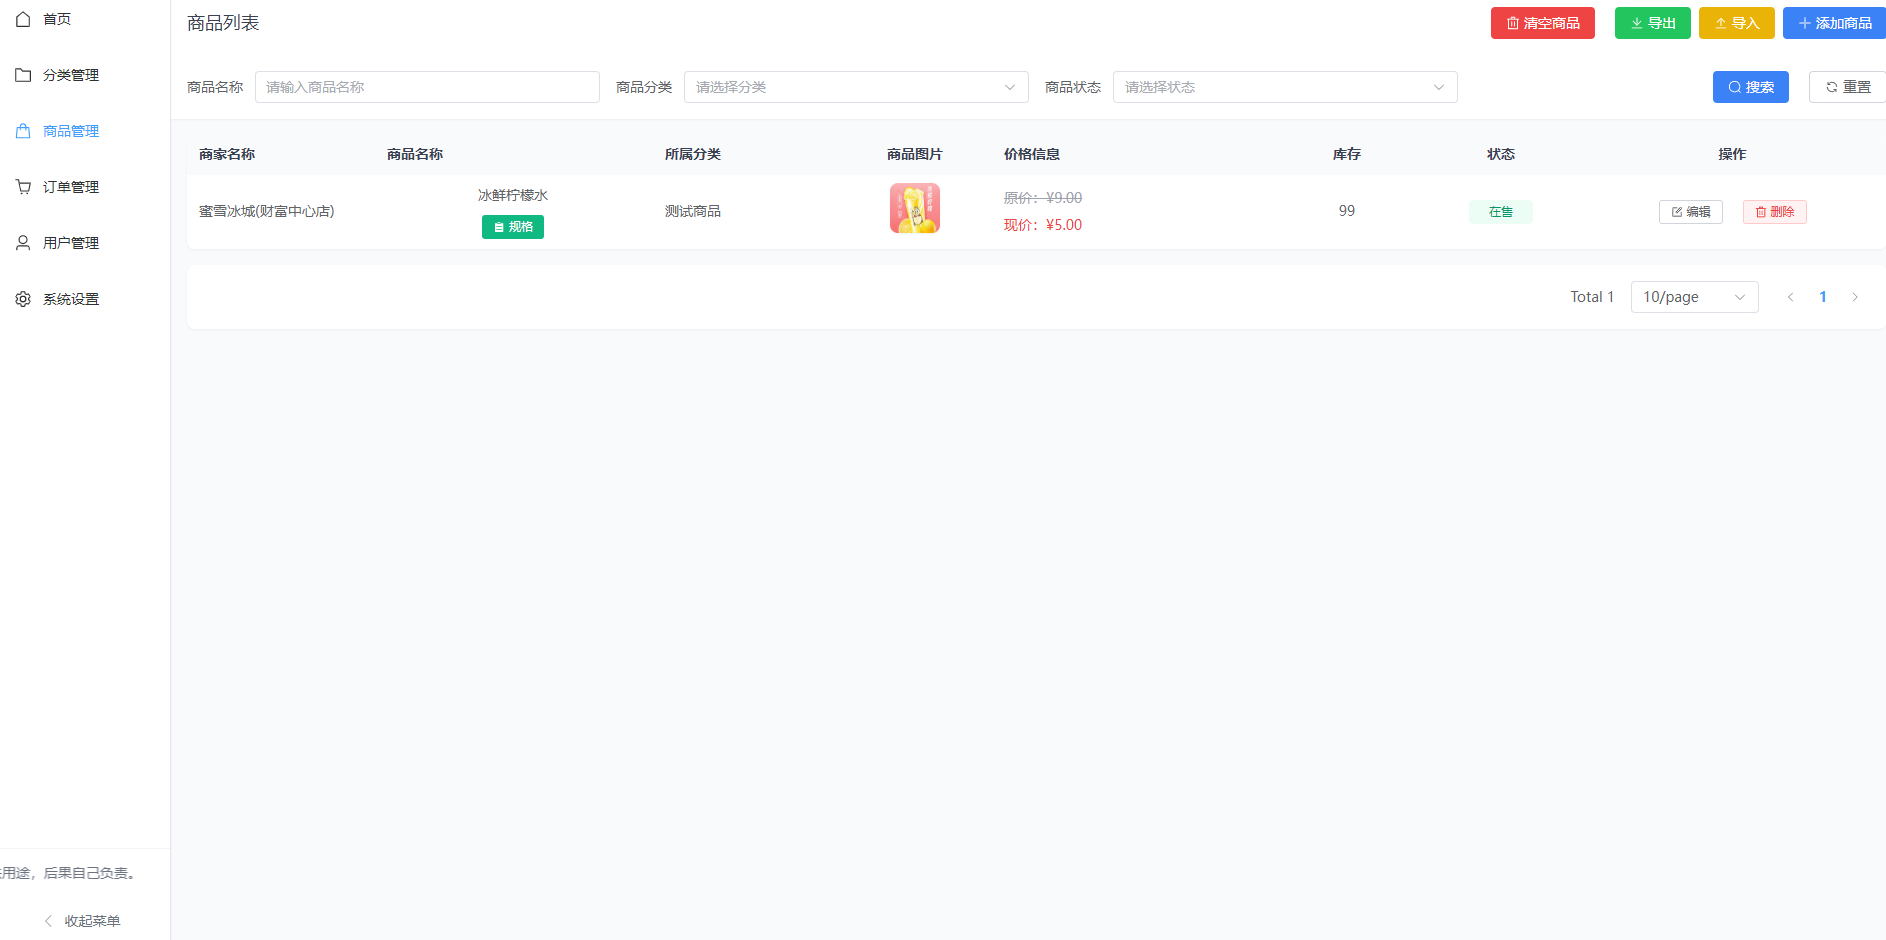Viewport: 1886px width, 940px height.
Task: Open 首页 menu item
Action: [85, 19]
